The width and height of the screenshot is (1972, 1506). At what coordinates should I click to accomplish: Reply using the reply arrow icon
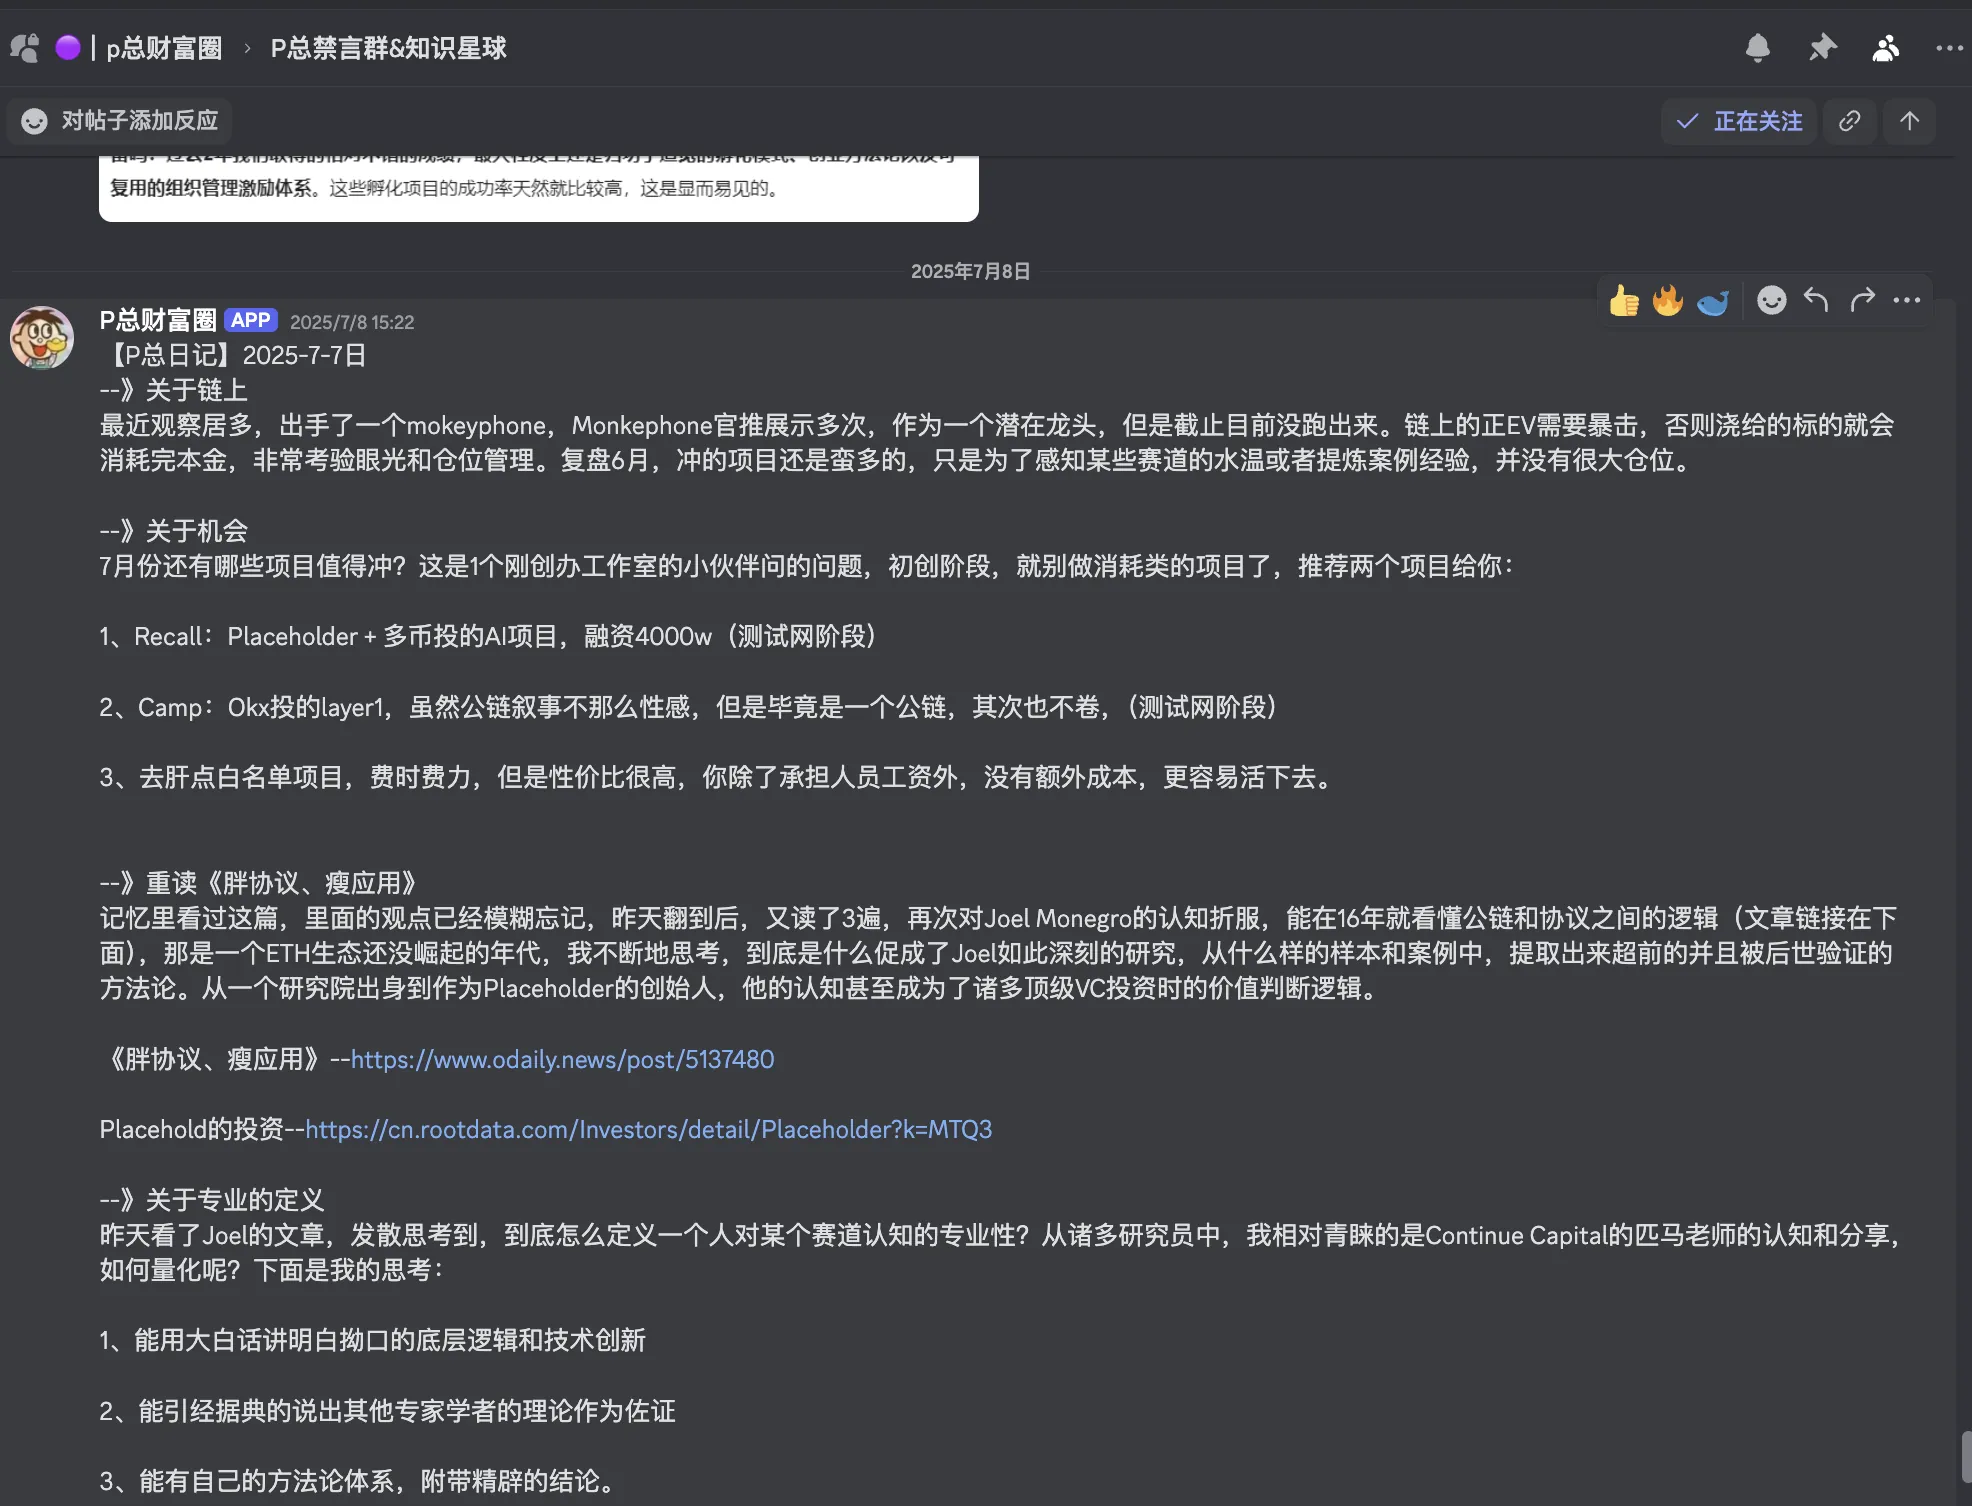pos(1815,300)
